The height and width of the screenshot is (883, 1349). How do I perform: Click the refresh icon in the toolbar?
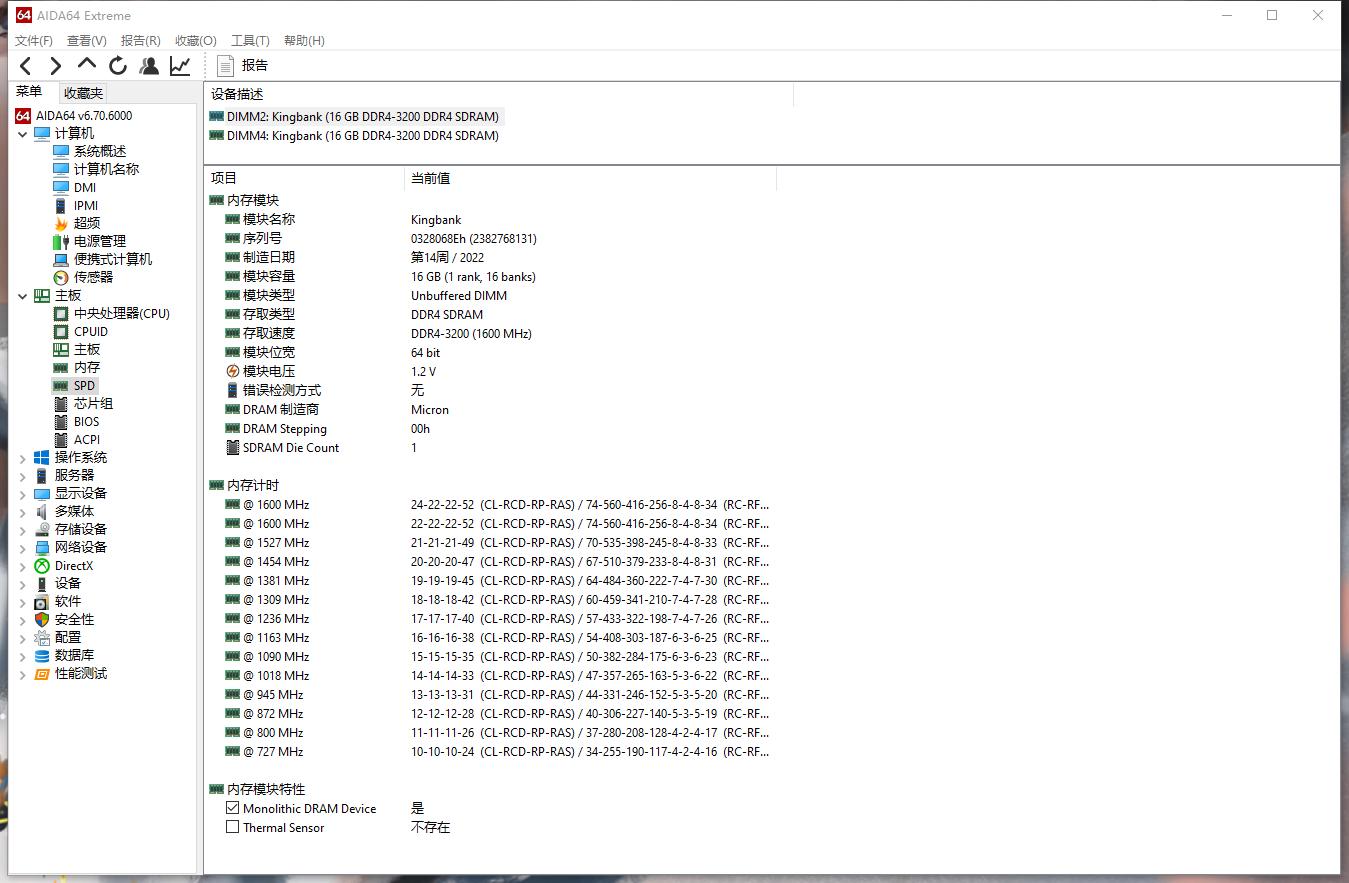(117, 65)
